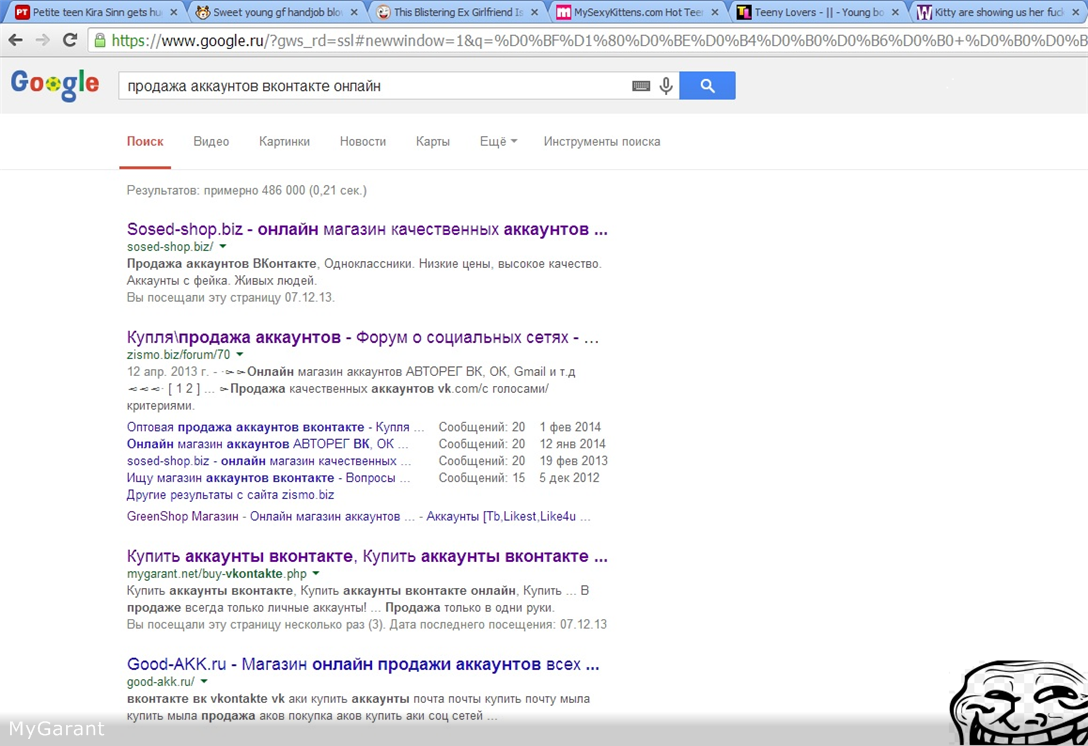Open the Новости tab
1088x746 pixels.
[363, 142]
